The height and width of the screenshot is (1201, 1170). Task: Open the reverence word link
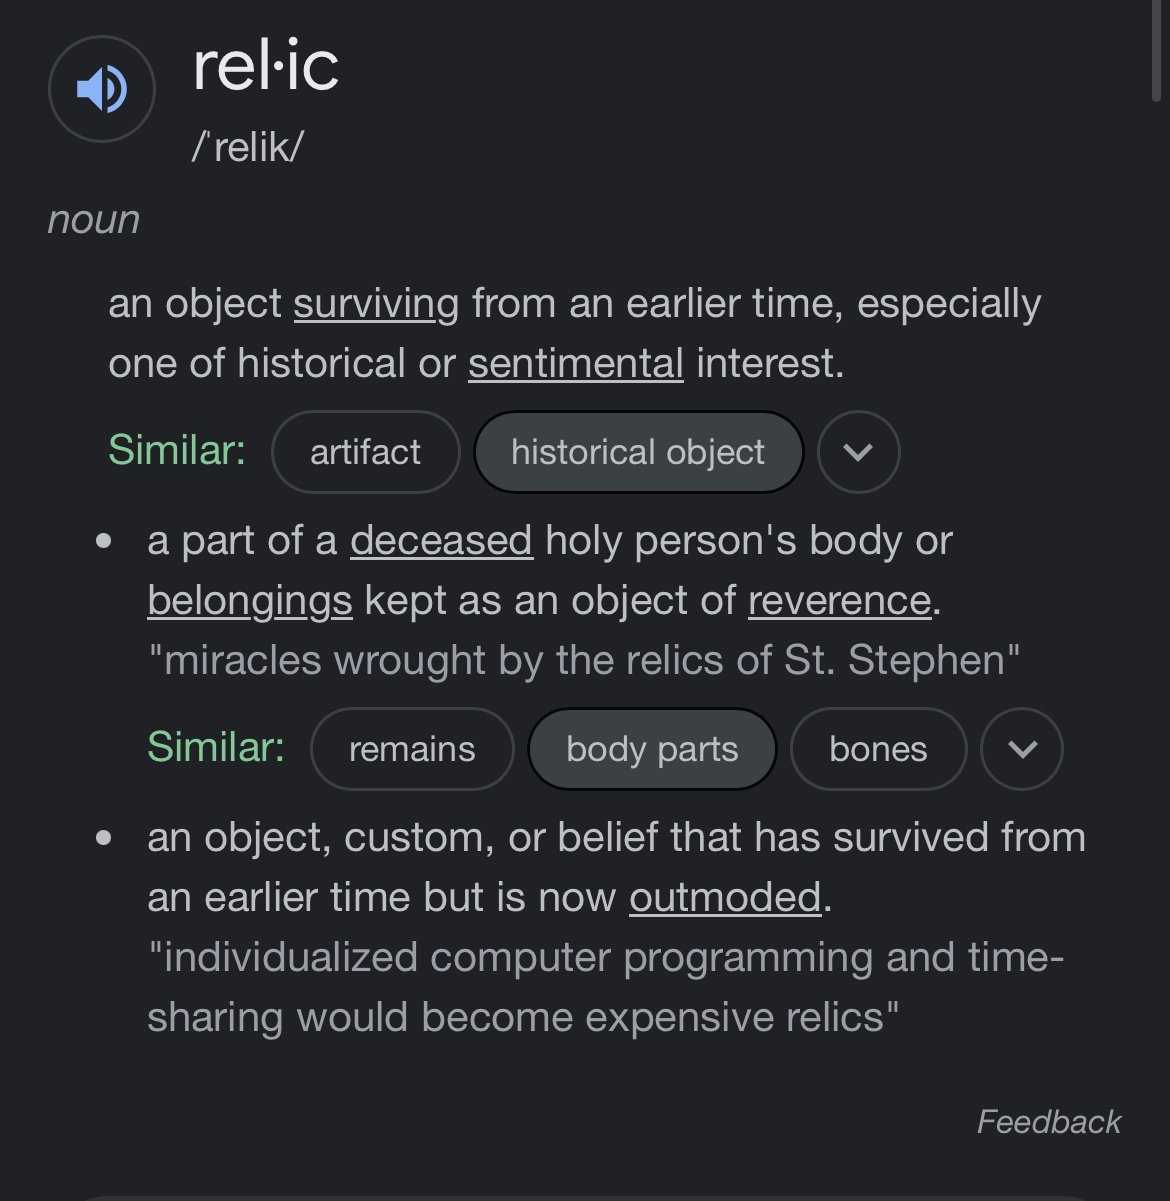839,601
